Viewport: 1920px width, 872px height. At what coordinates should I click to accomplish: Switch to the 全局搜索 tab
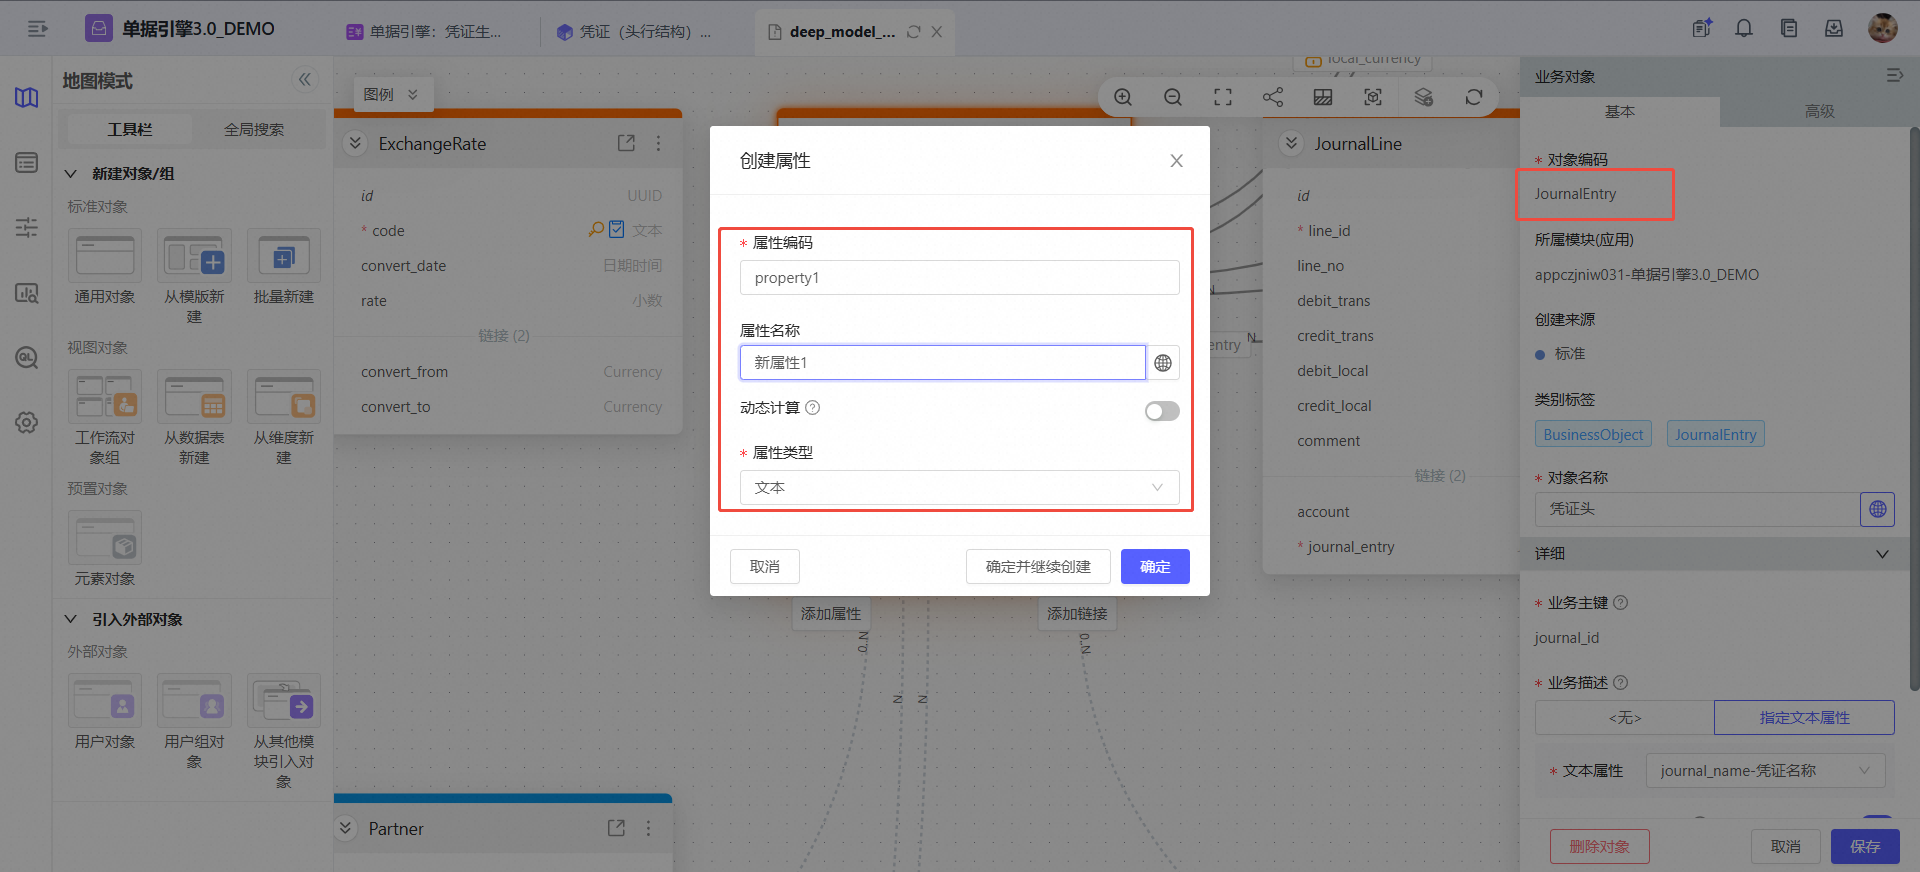click(254, 129)
